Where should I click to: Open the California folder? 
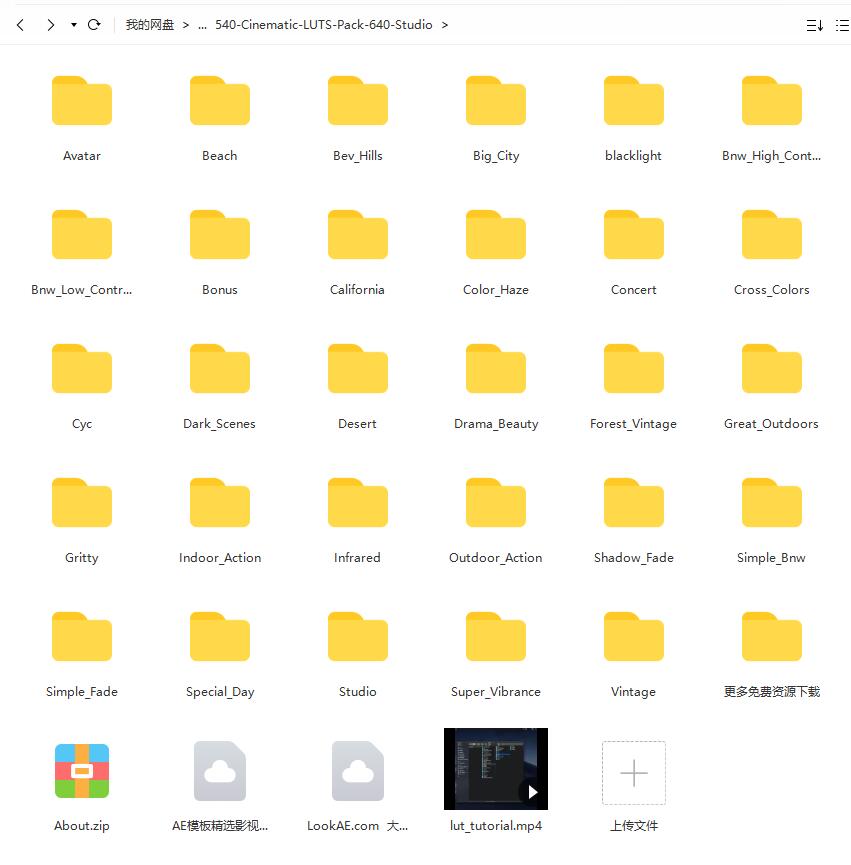(x=358, y=235)
